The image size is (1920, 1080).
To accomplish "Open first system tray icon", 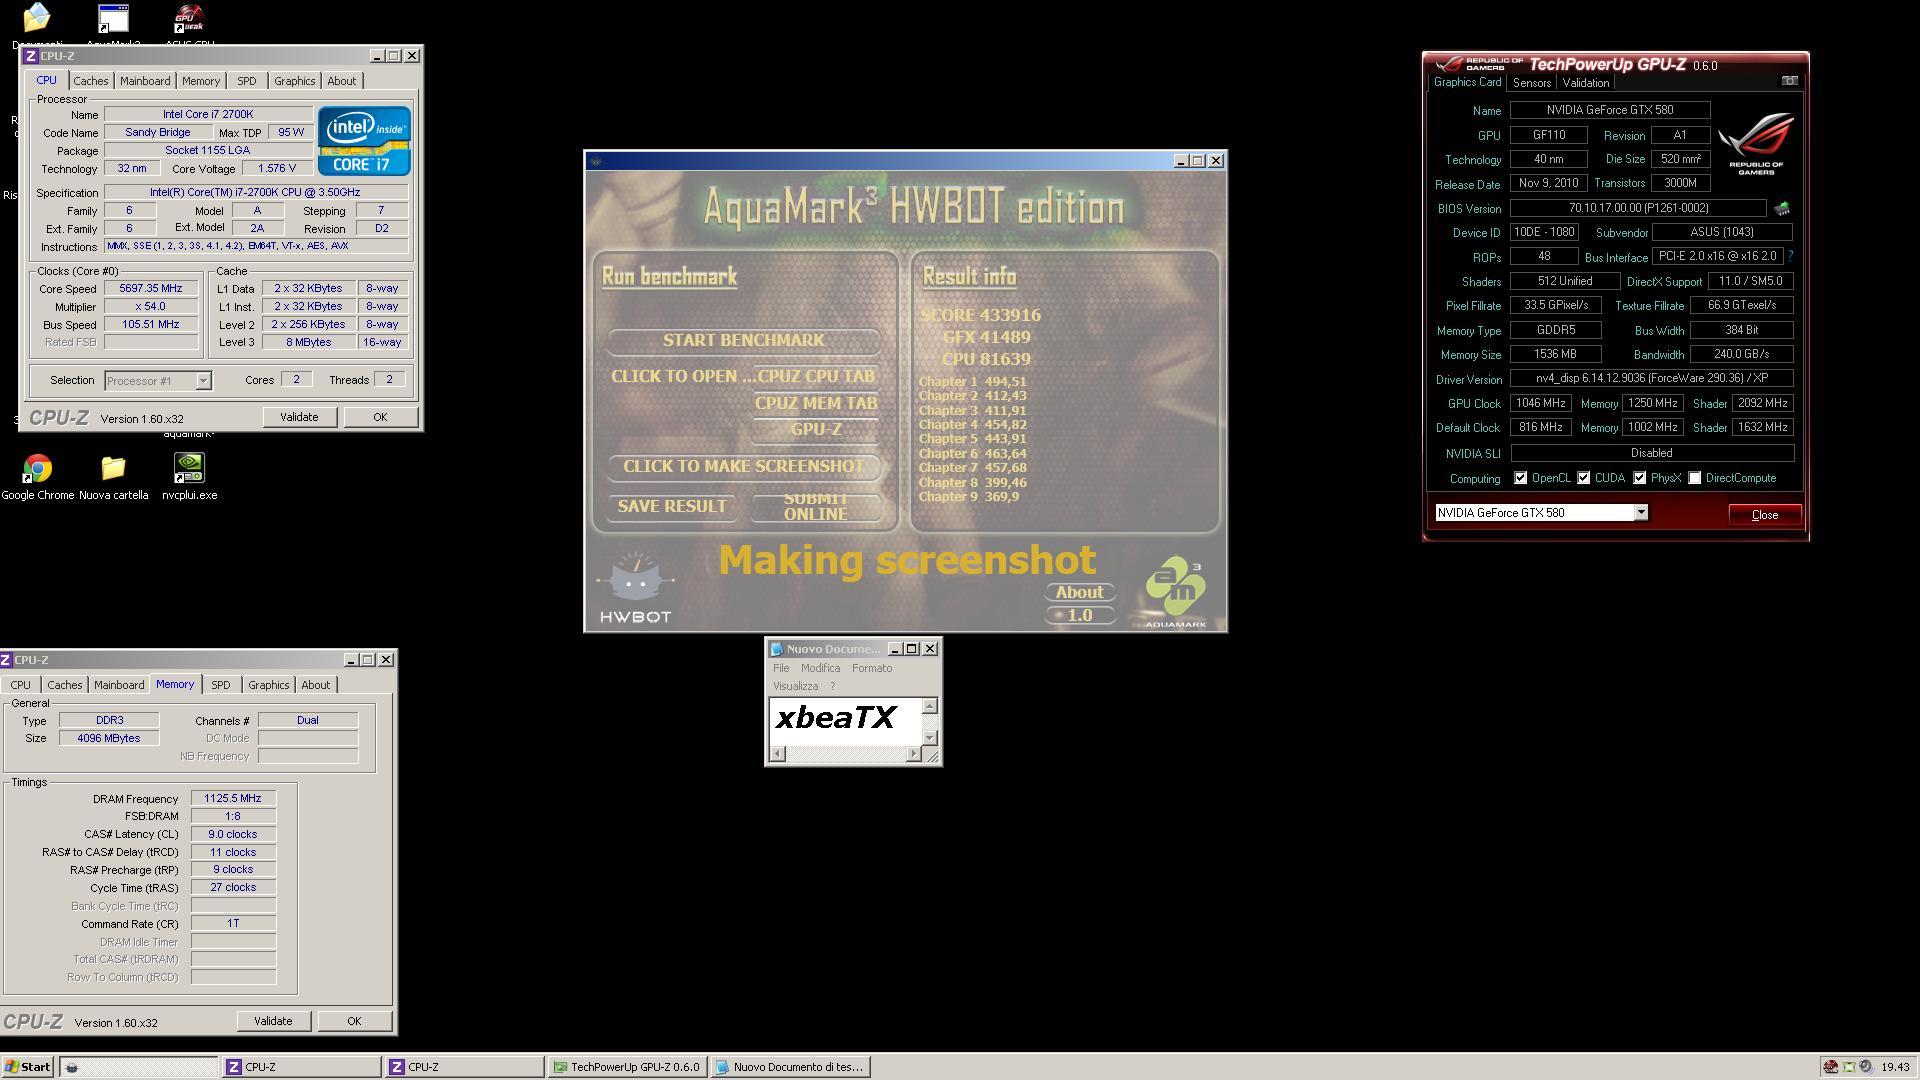I will [1830, 1067].
